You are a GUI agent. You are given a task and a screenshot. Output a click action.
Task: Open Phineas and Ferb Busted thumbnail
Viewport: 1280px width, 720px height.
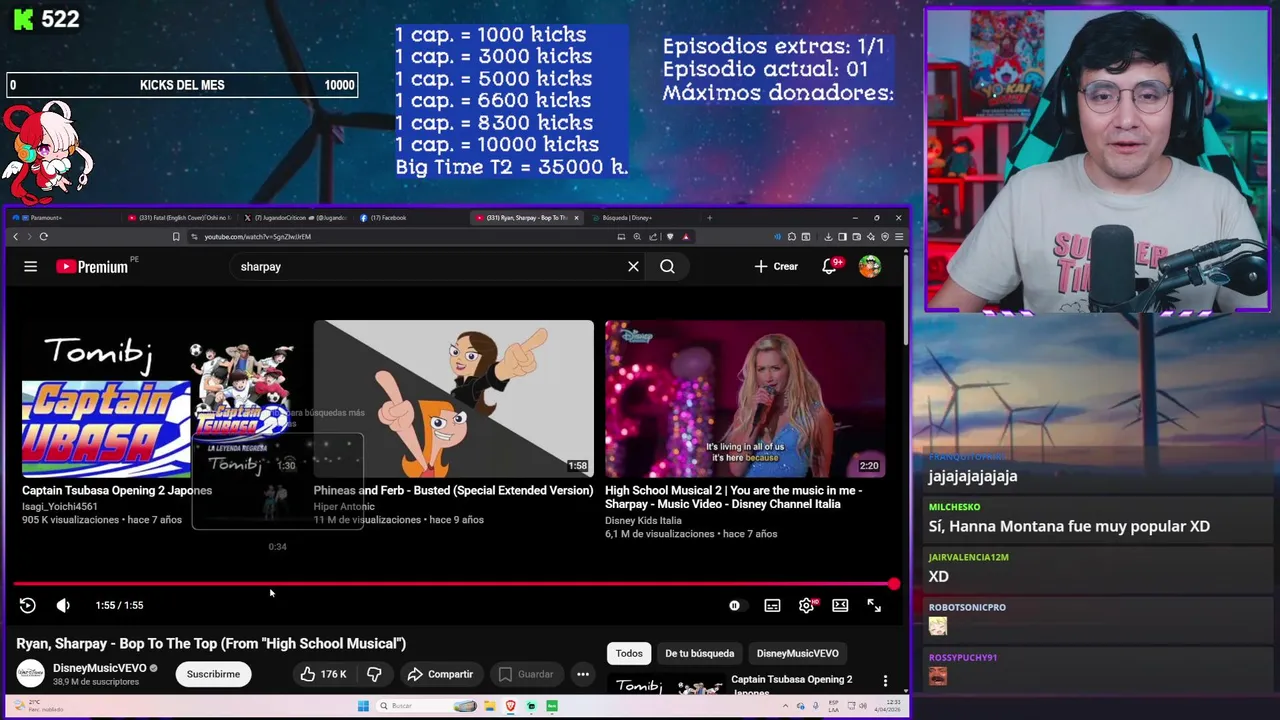(453, 400)
